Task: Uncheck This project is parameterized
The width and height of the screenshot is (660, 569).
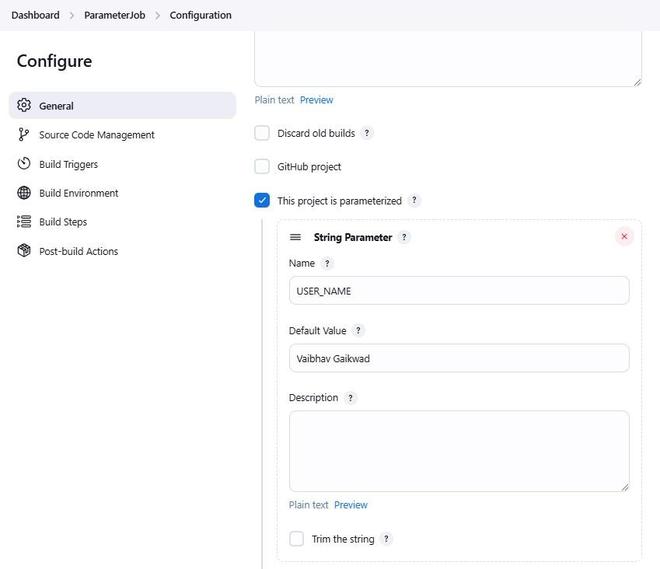Action: click(x=262, y=200)
